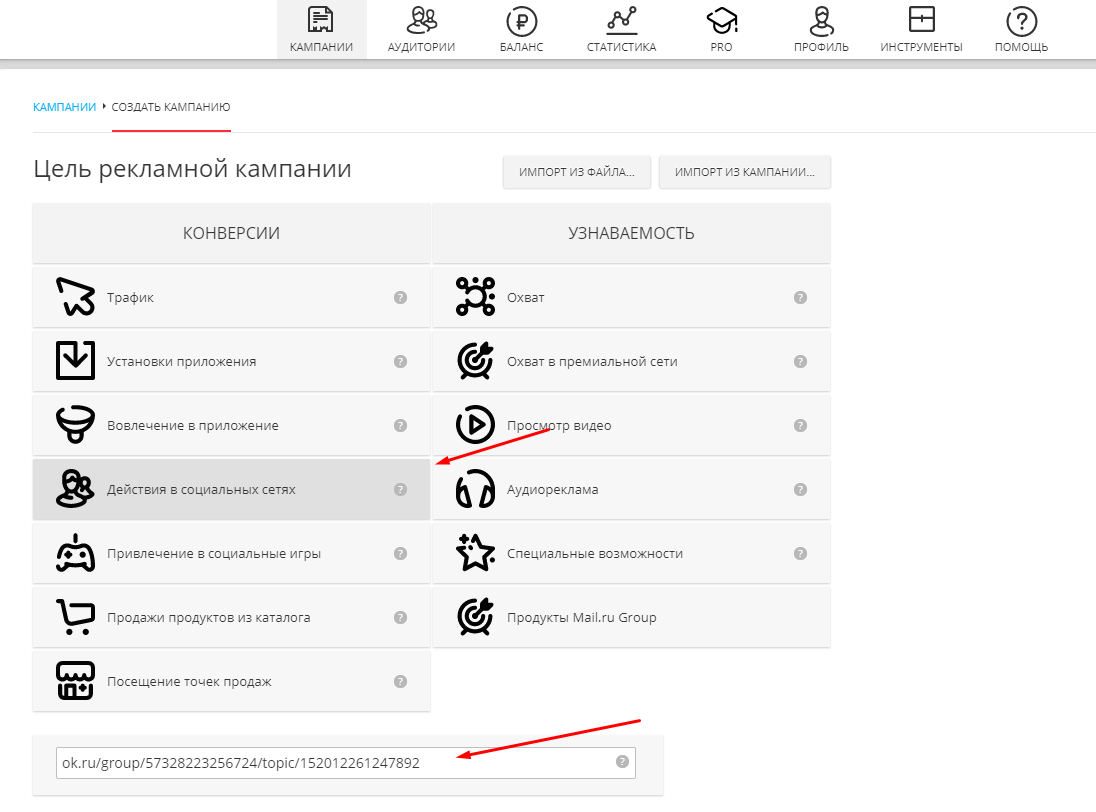1096x812 pixels.
Task: Switch to the ИНСТРУМЕНТЫ menu label
Action: coord(921,47)
